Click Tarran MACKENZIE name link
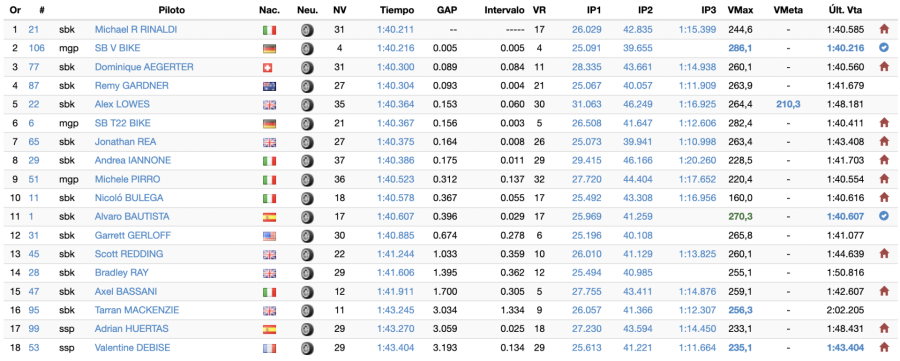 (137, 310)
